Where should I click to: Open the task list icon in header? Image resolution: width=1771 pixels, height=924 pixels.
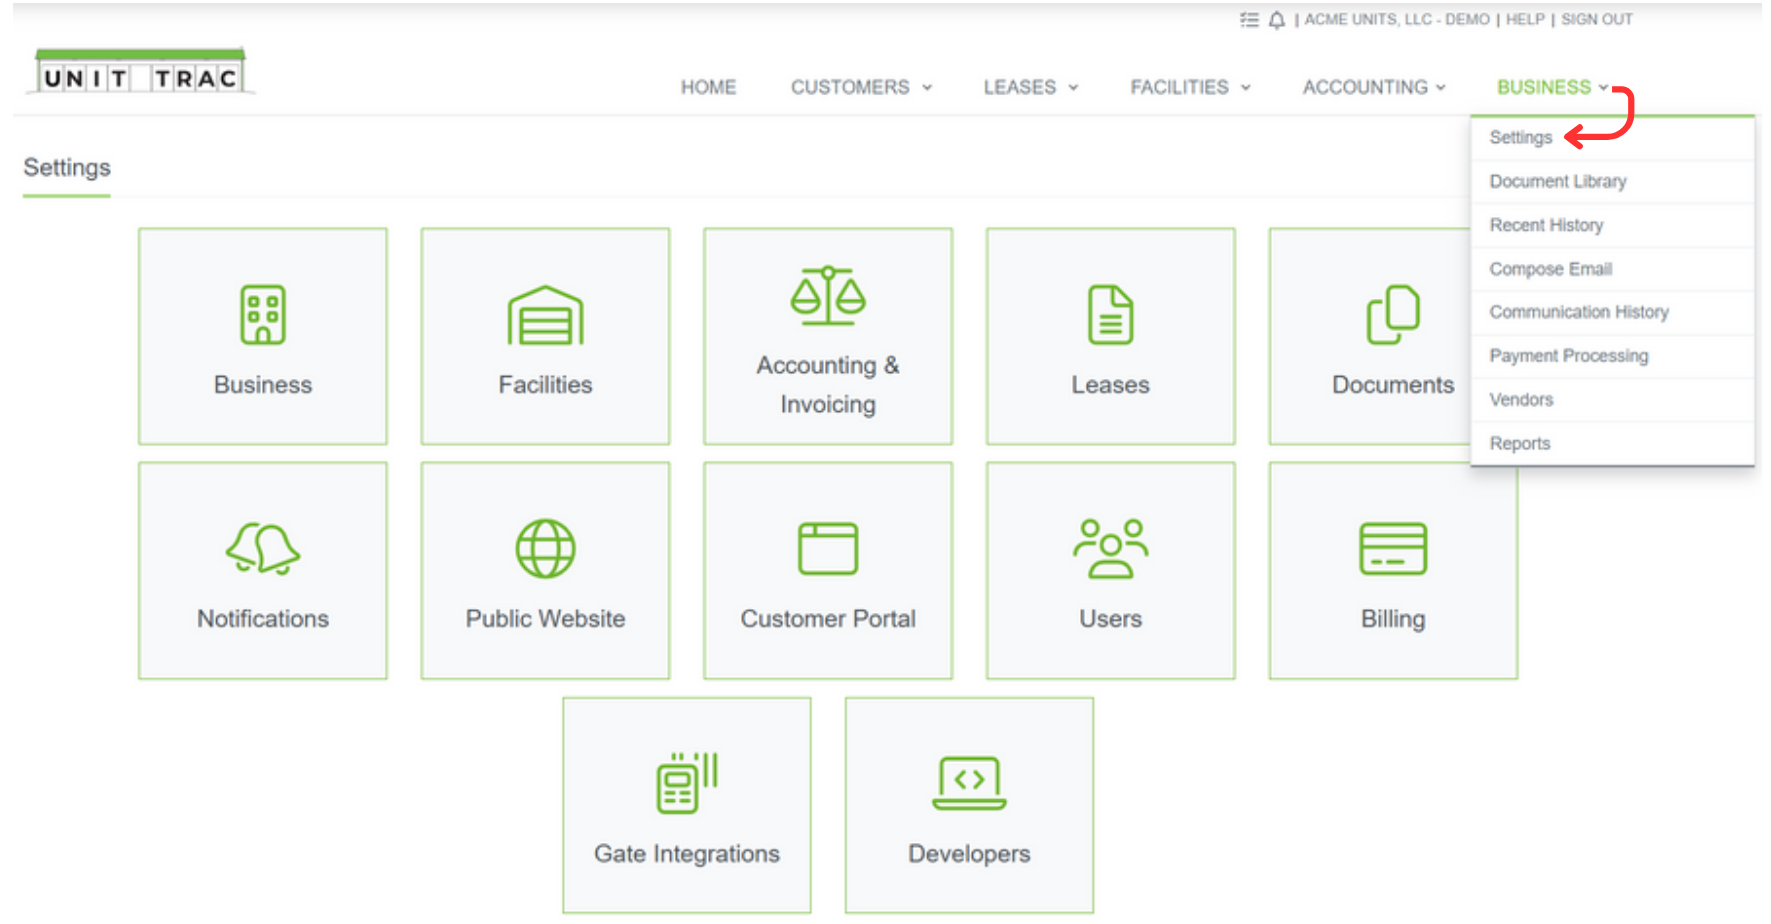1249,20
